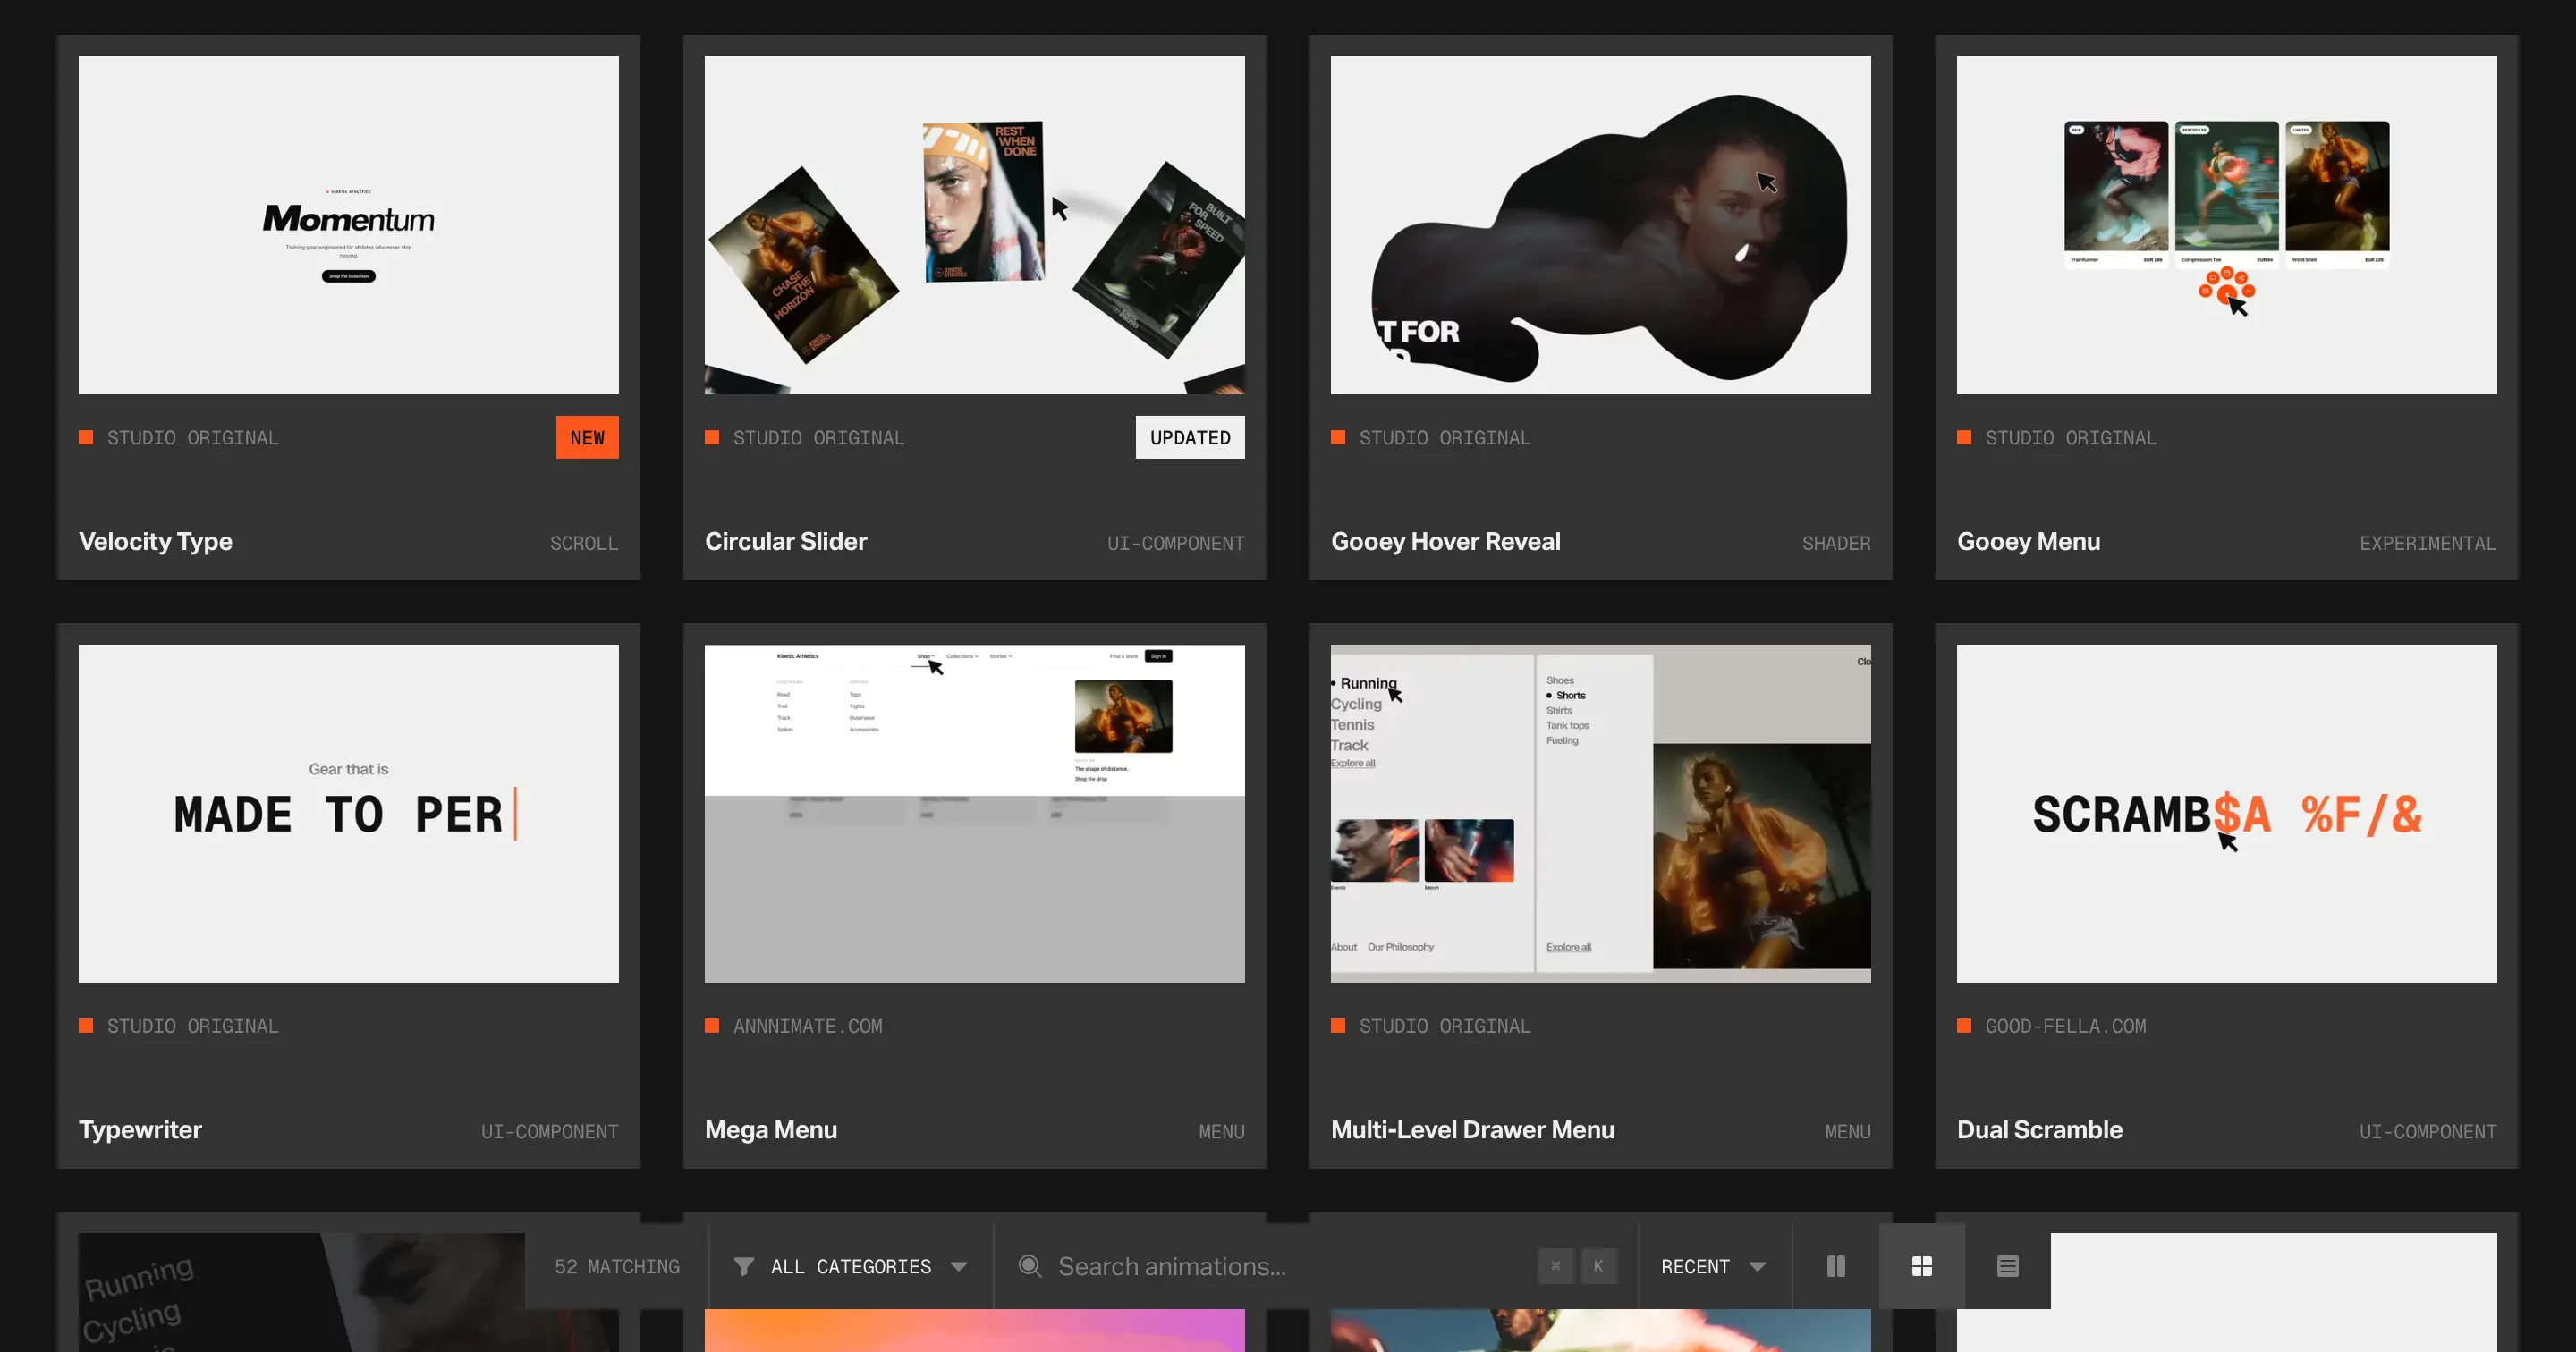Click orange square beside ANNNIMATE.COM
Viewport: 2576px width, 1352px height.
pyautogui.click(x=712, y=1025)
